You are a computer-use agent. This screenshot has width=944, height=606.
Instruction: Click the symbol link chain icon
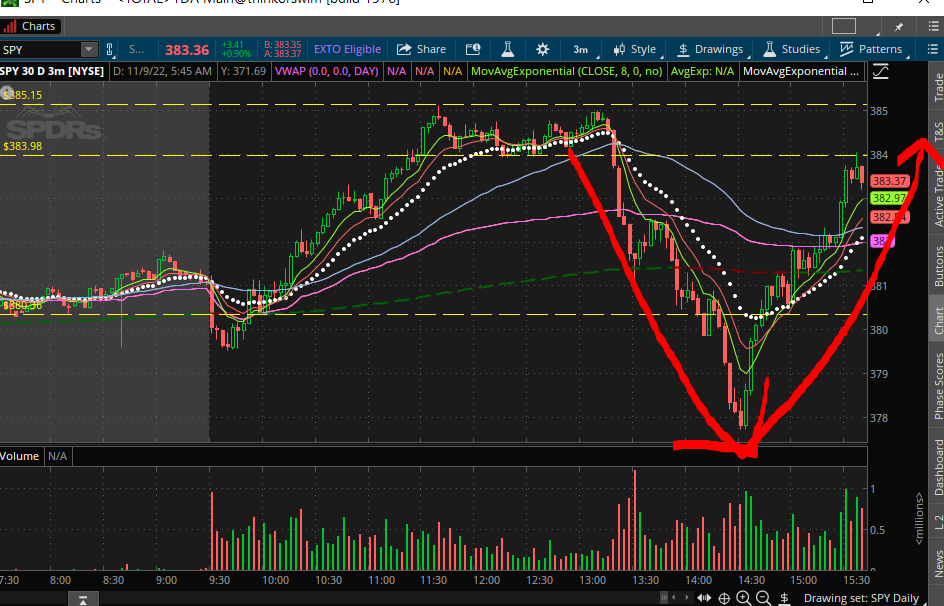coord(110,49)
